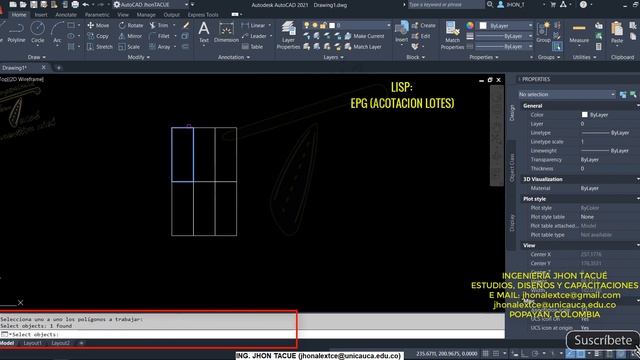Select the Polyline draw tool

(x=16, y=33)
